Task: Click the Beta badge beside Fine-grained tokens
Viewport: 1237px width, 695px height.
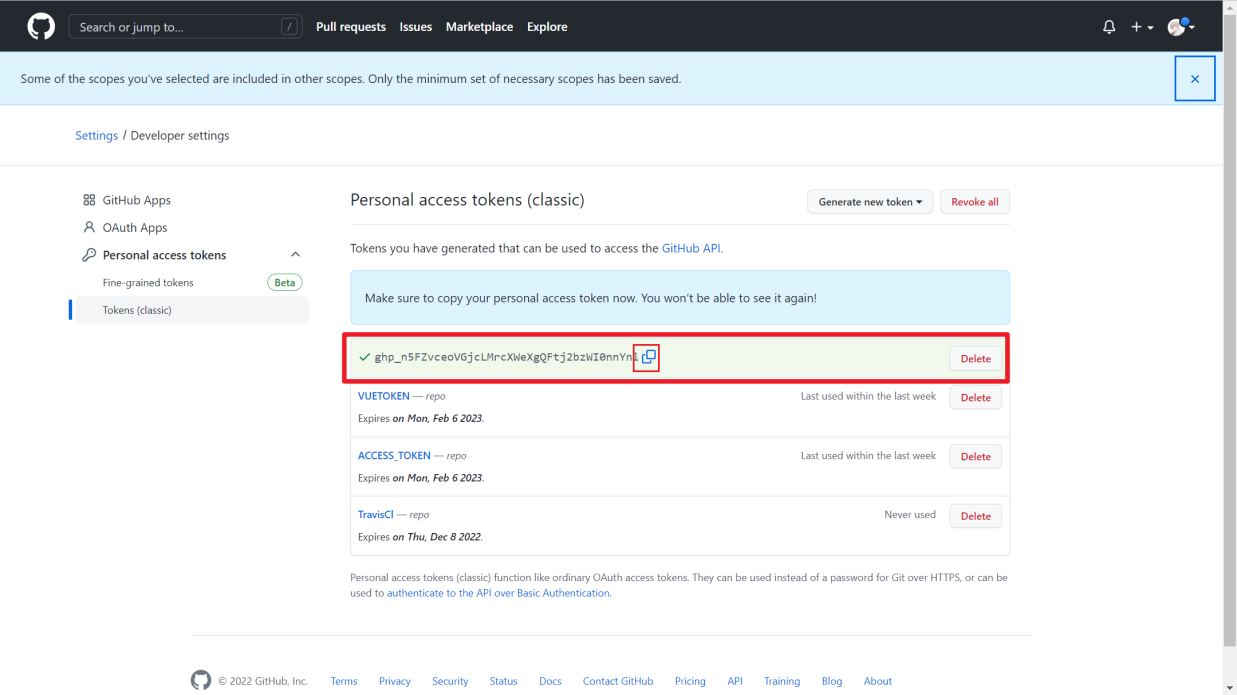Action: point(285,283)
